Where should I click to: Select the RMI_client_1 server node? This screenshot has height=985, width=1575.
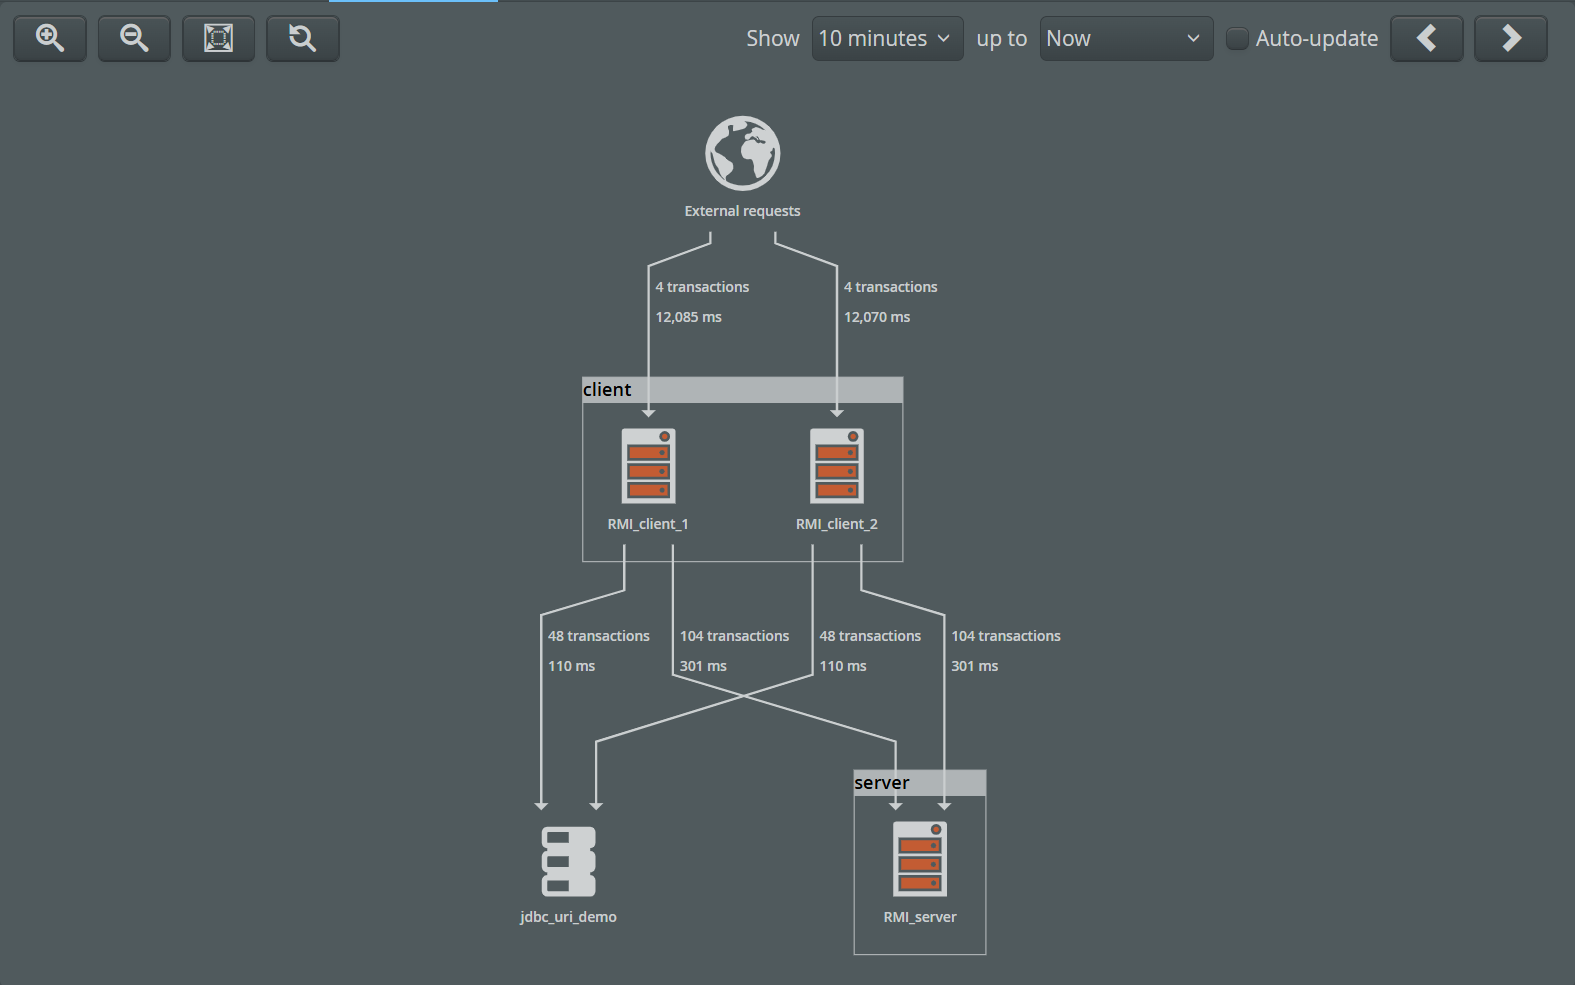point(648,466)
